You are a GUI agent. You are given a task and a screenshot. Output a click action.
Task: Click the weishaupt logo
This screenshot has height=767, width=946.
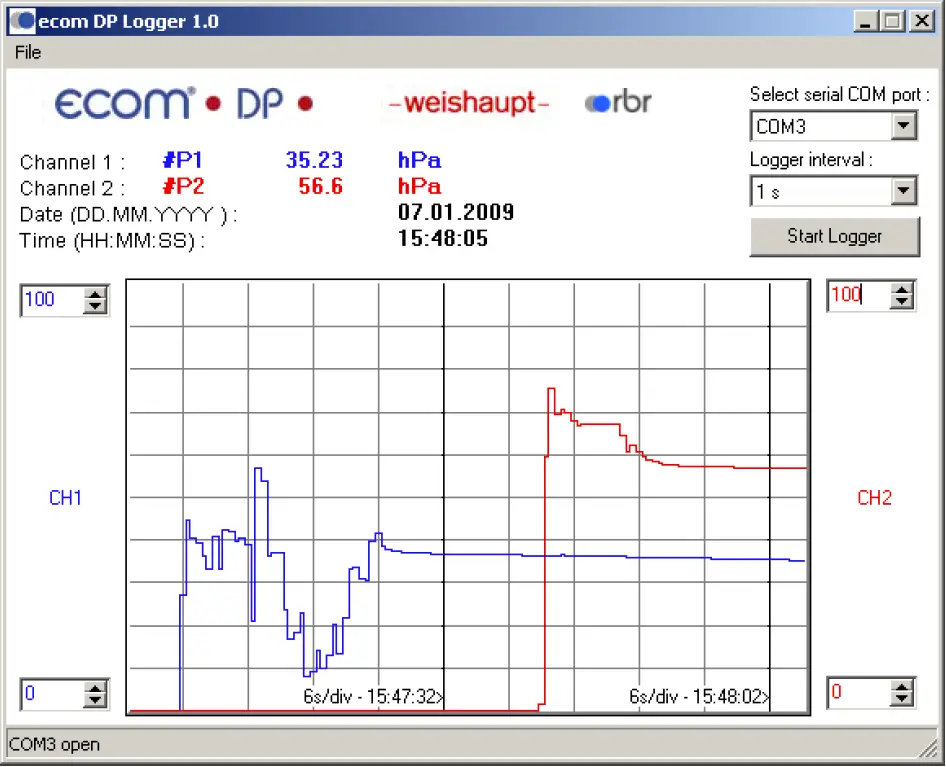point(467,102)
